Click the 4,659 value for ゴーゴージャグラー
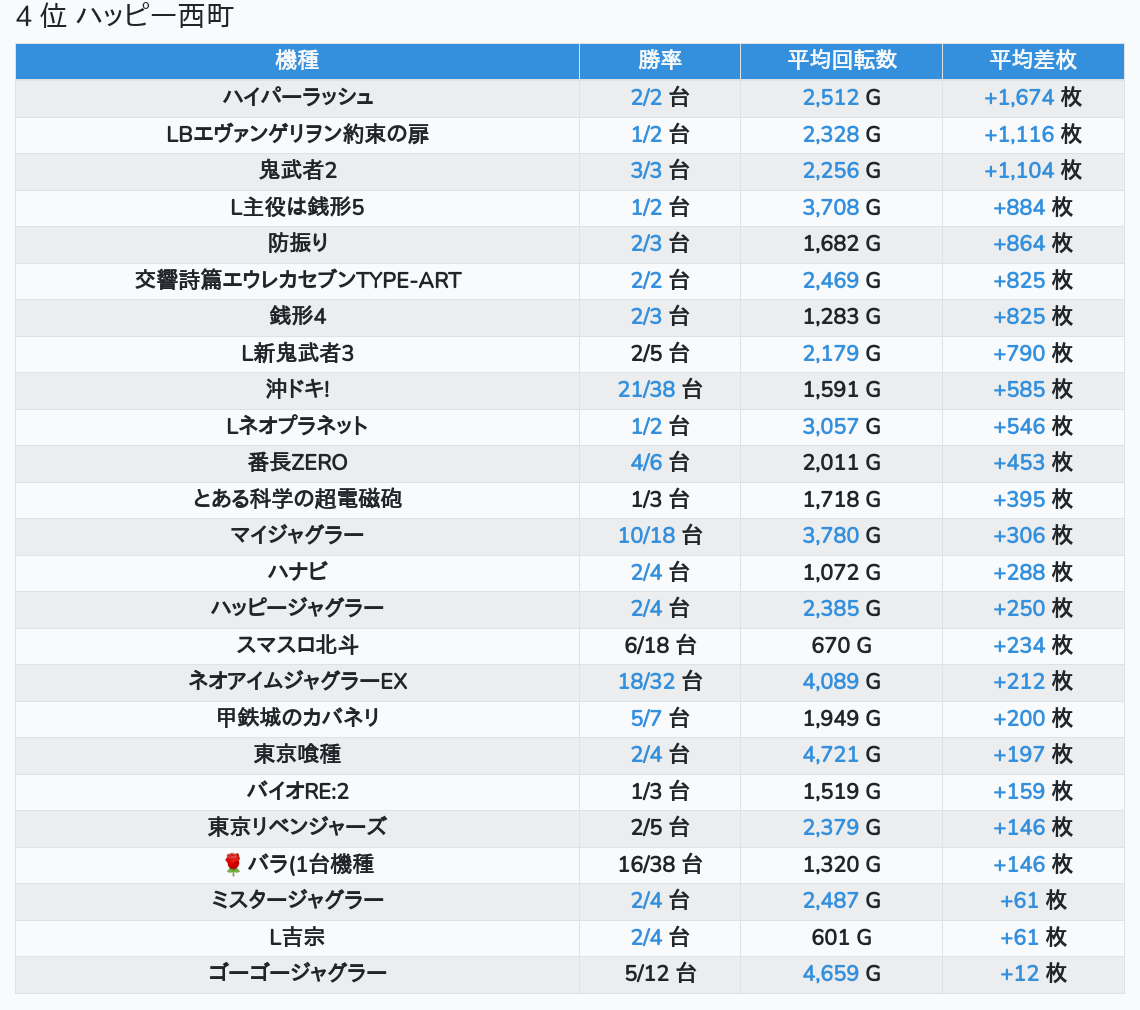Screen dimensions: 1140x1010 [x=830, y=973]
